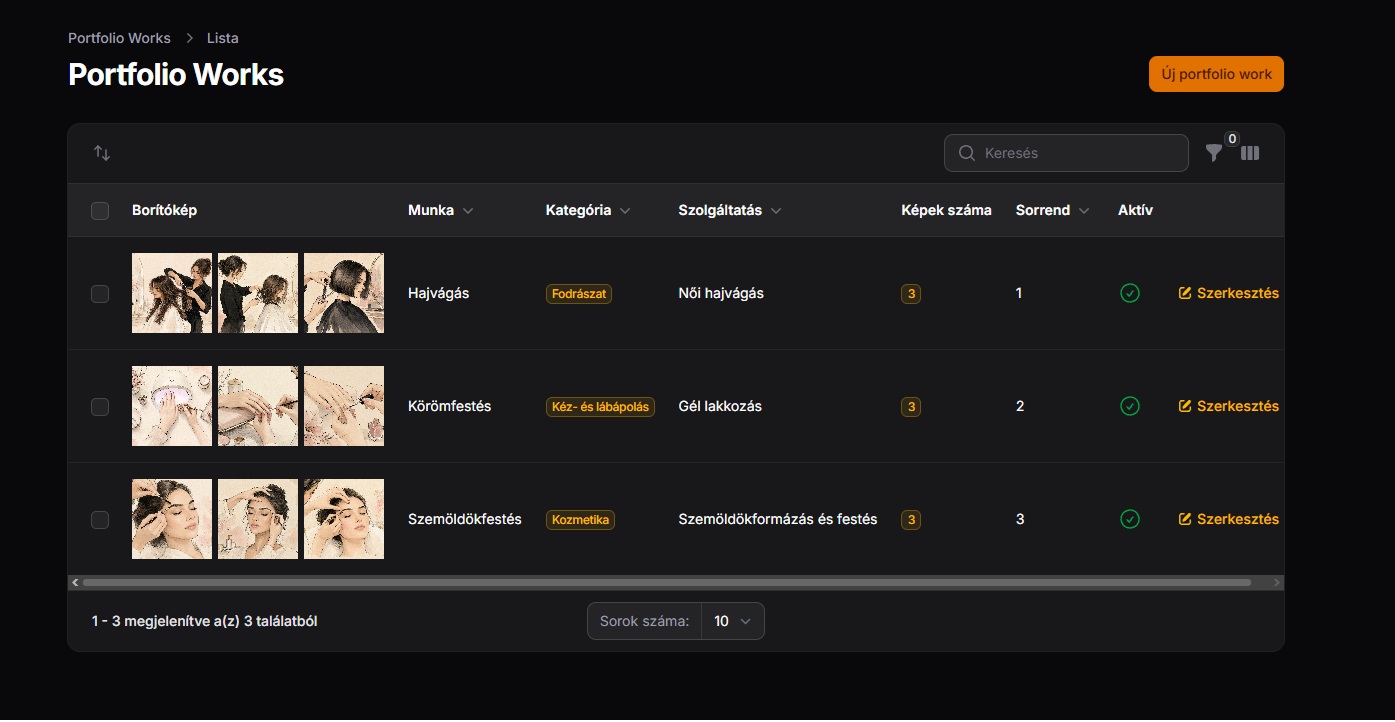Sort the table by the Szolgáltatás column
Viewport: 1395px width, 722px height.
tap(730, 210)
